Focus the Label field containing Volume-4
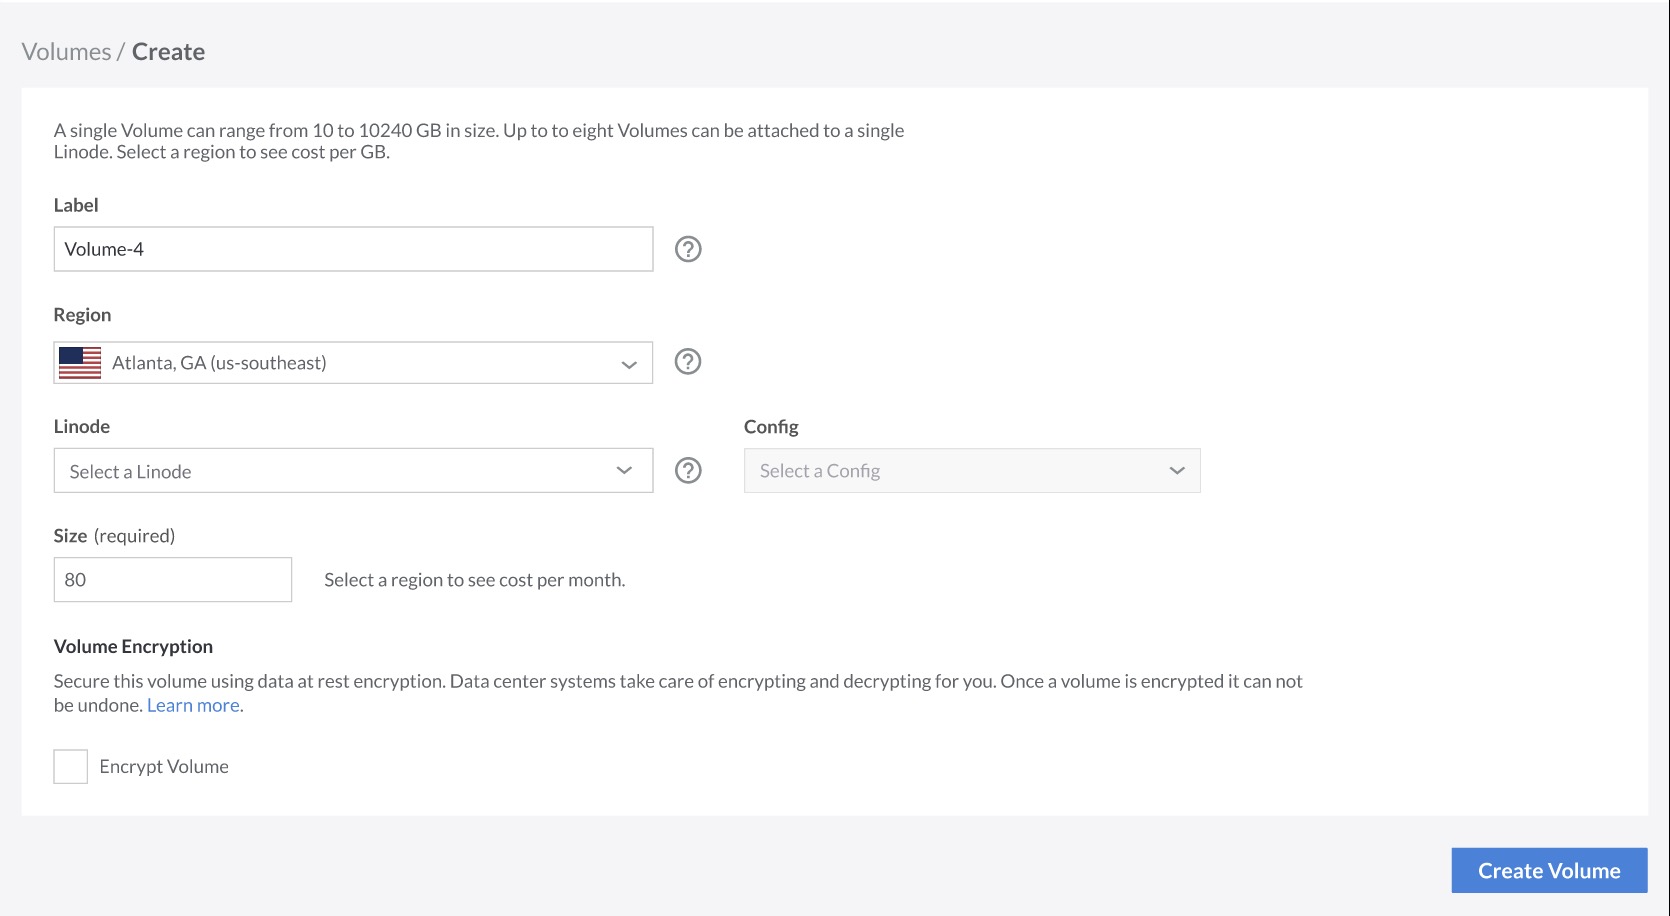The width and height of the screenshot is (1670, 916). pos(352,249)
